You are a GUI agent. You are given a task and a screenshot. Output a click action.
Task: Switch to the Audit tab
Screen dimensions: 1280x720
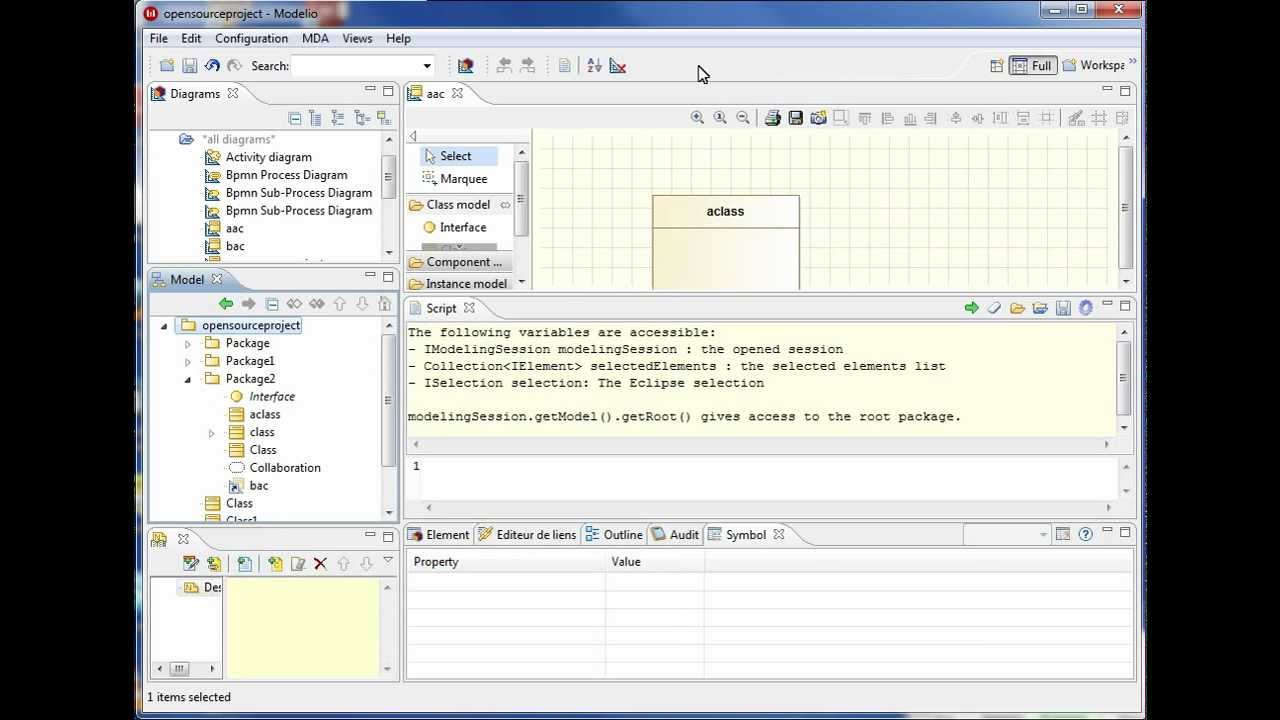pos(675,535)
